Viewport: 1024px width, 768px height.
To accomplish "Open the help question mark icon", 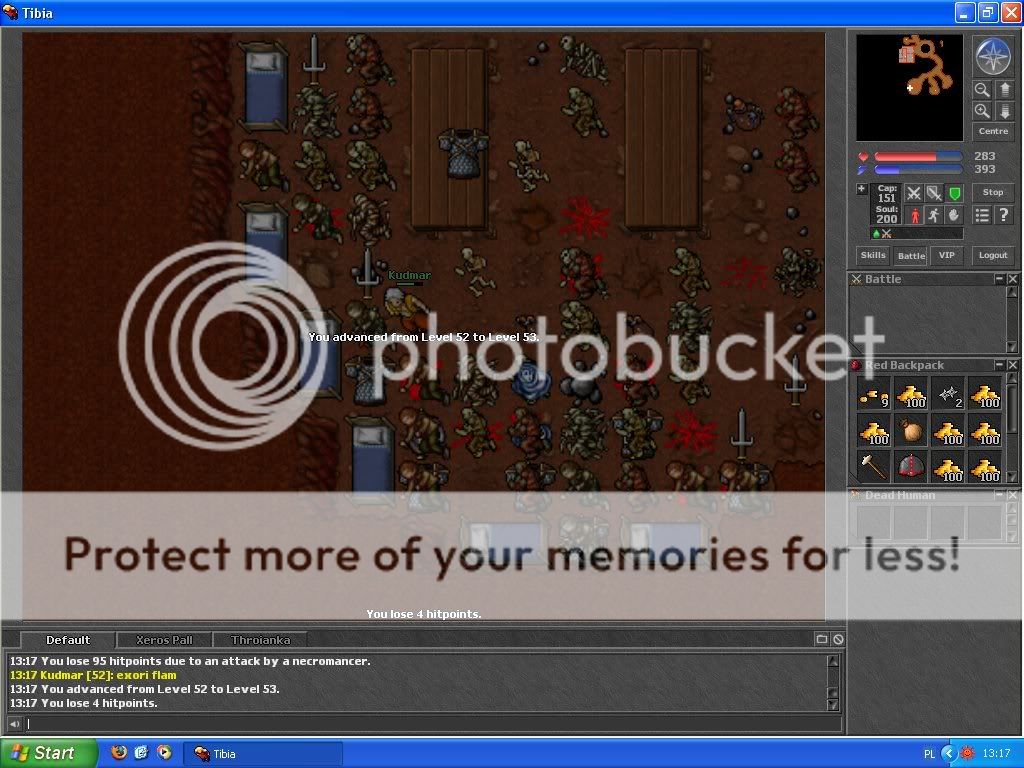I will point(1004,215).
